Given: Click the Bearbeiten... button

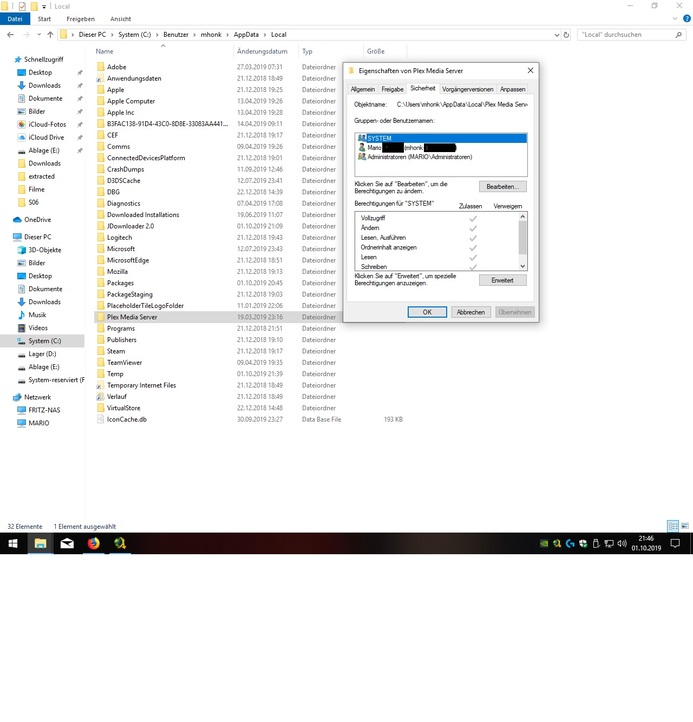Looking at the screenshot, I should (502, 186).
